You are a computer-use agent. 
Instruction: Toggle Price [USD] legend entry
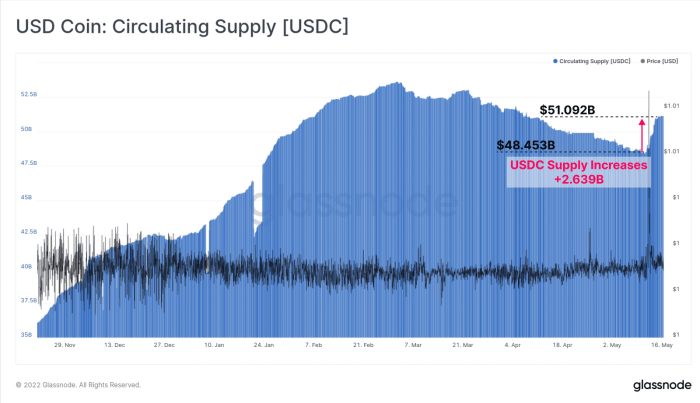tap(659, 61)
